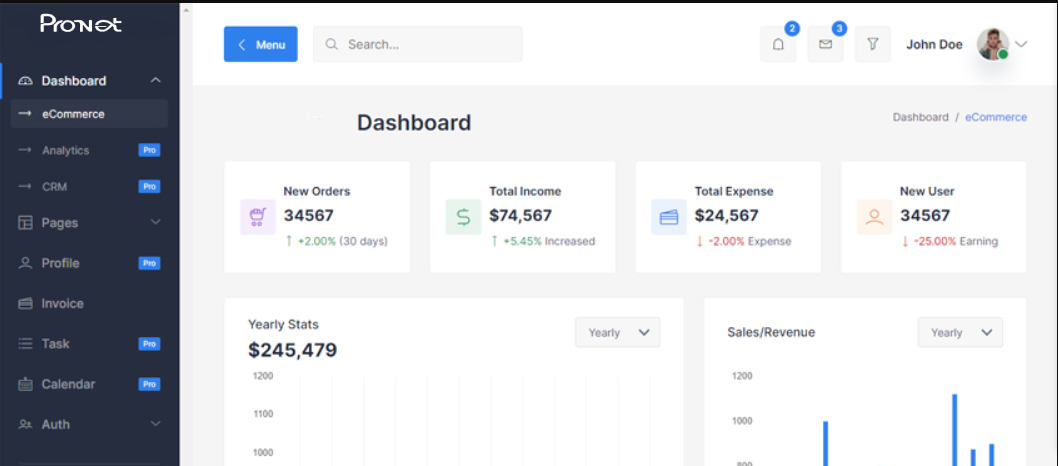
Task: Click the Dashboard breadcrumb link
Action: [920, 117]
